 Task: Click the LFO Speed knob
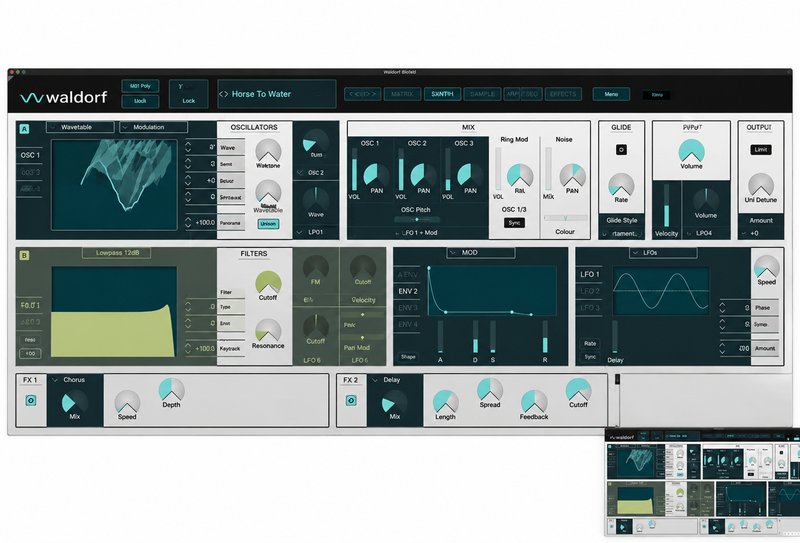pyautogui.click(x=766, y=267)
